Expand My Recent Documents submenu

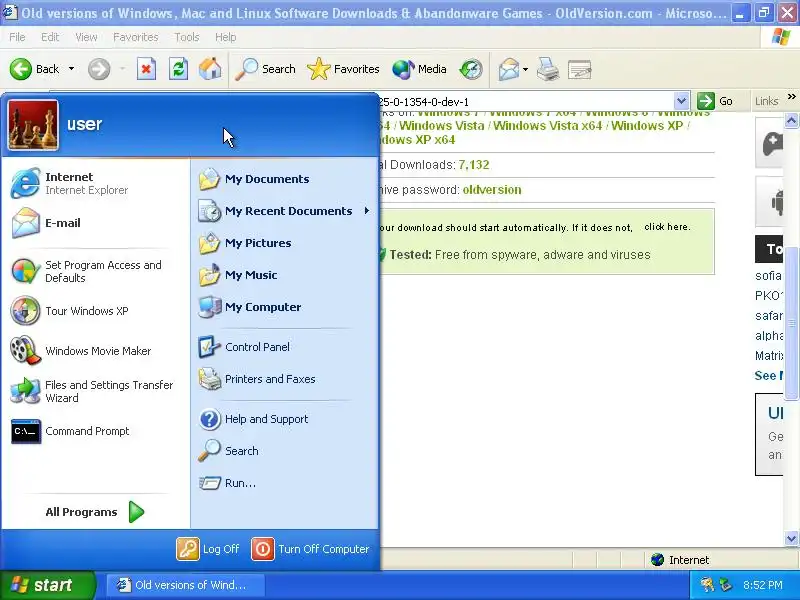coord(284,211)
